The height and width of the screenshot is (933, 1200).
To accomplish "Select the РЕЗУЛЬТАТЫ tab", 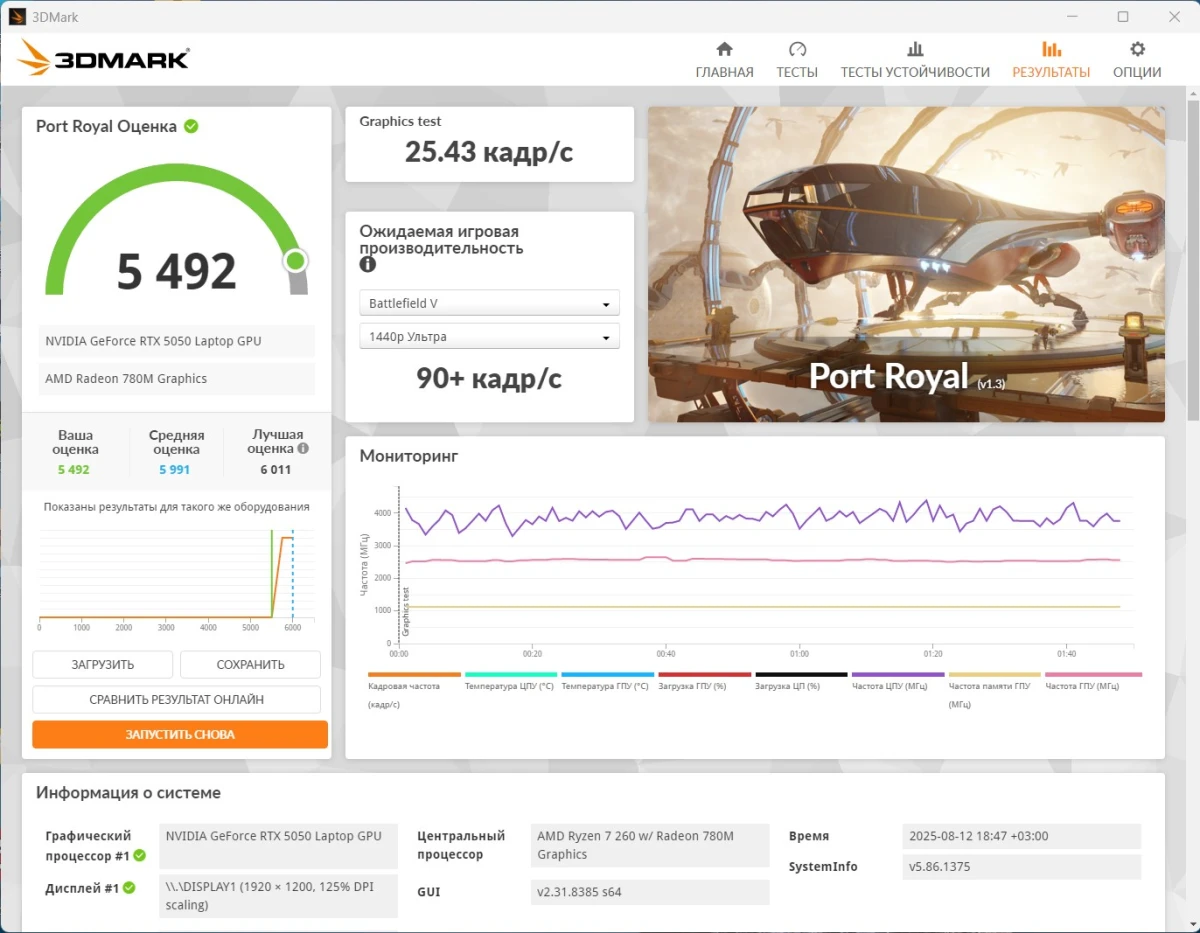I will [1051, 61].
